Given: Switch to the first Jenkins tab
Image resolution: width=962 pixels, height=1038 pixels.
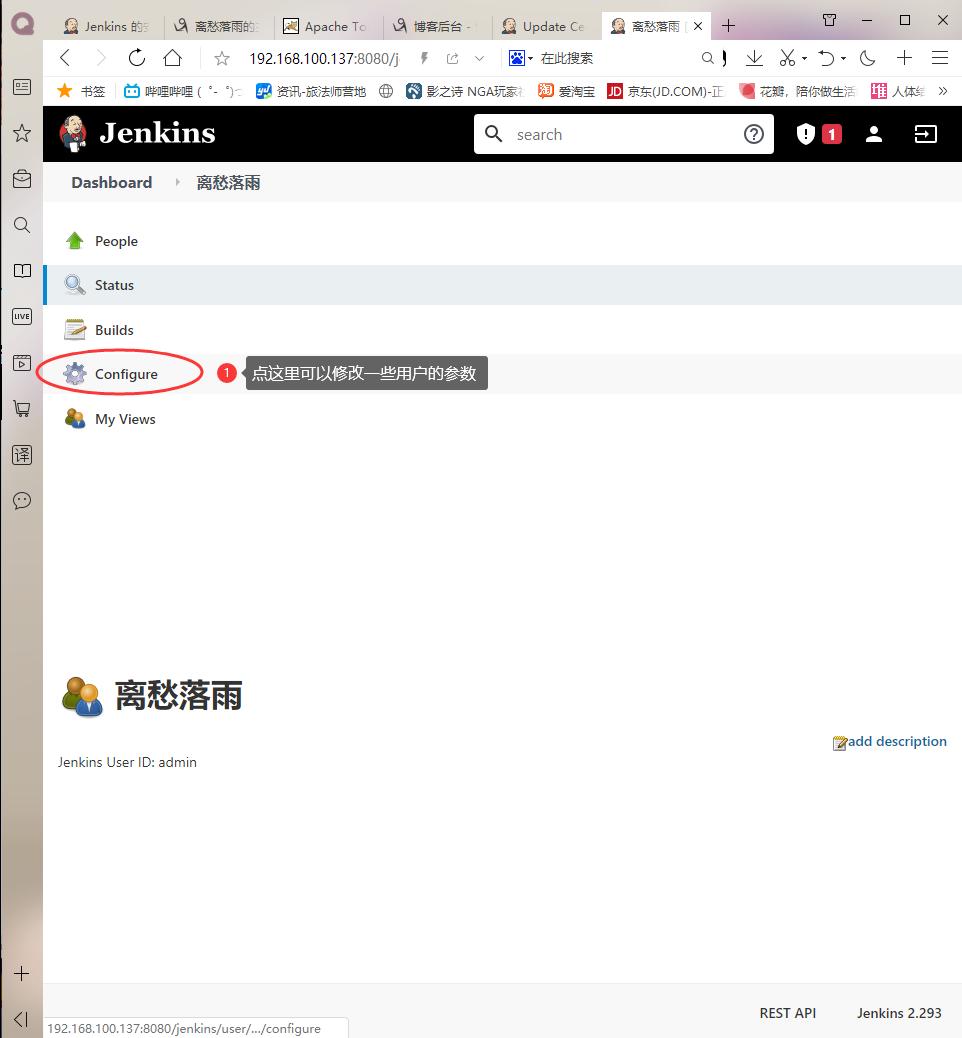Looking at the screenshot, I should pos(110,26).
